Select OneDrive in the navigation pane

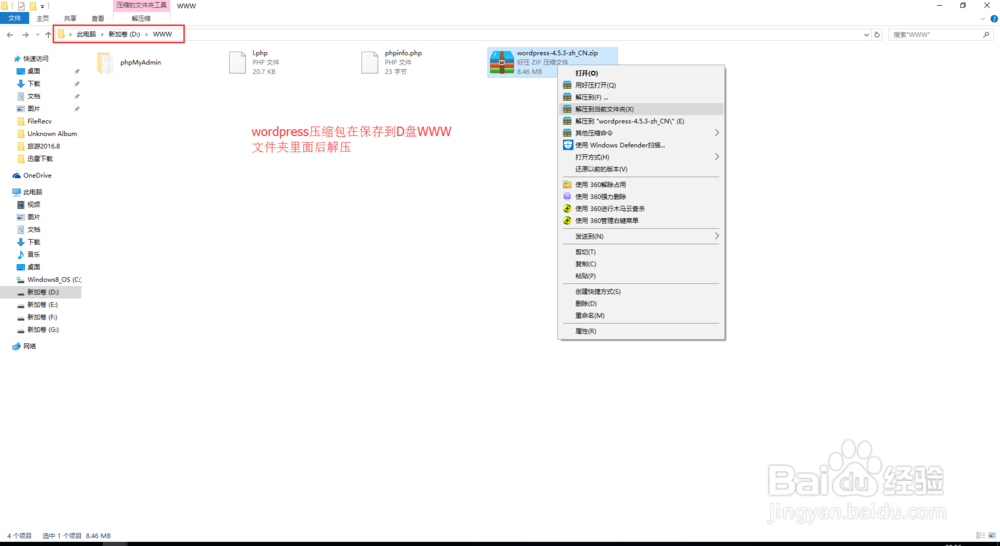(37, 175)
